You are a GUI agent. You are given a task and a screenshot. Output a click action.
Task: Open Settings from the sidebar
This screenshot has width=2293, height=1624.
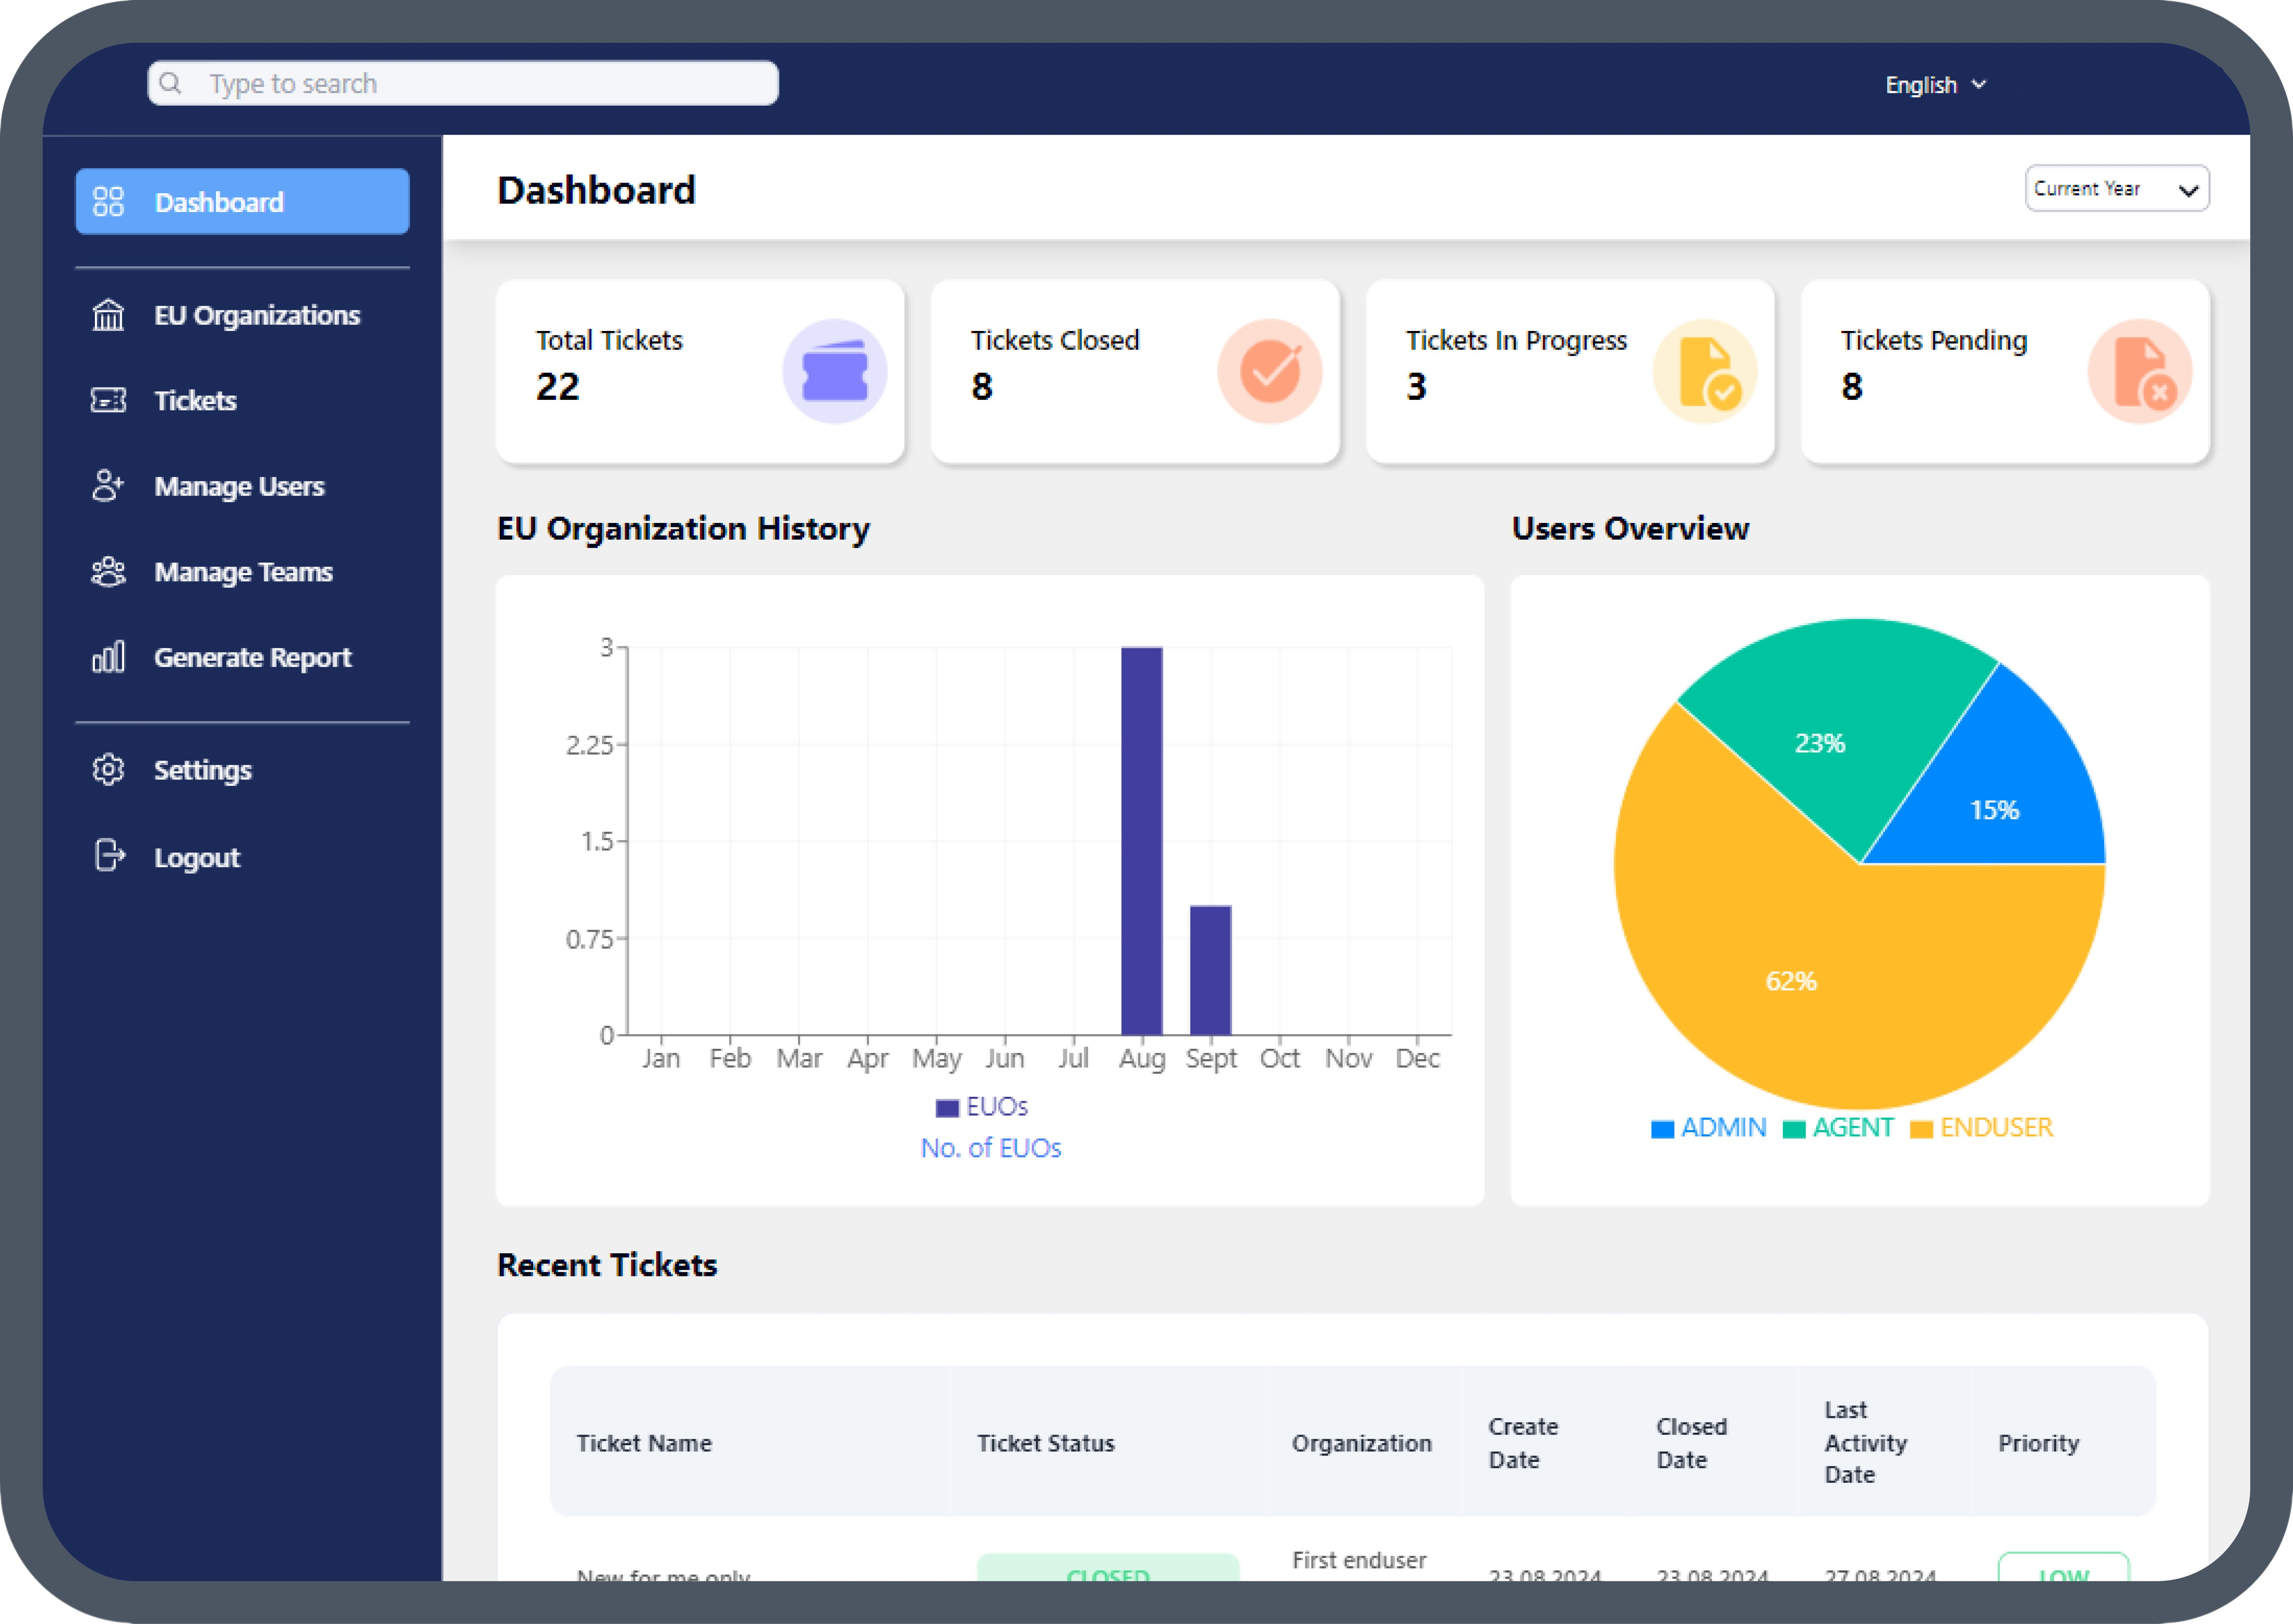(242, 770)
